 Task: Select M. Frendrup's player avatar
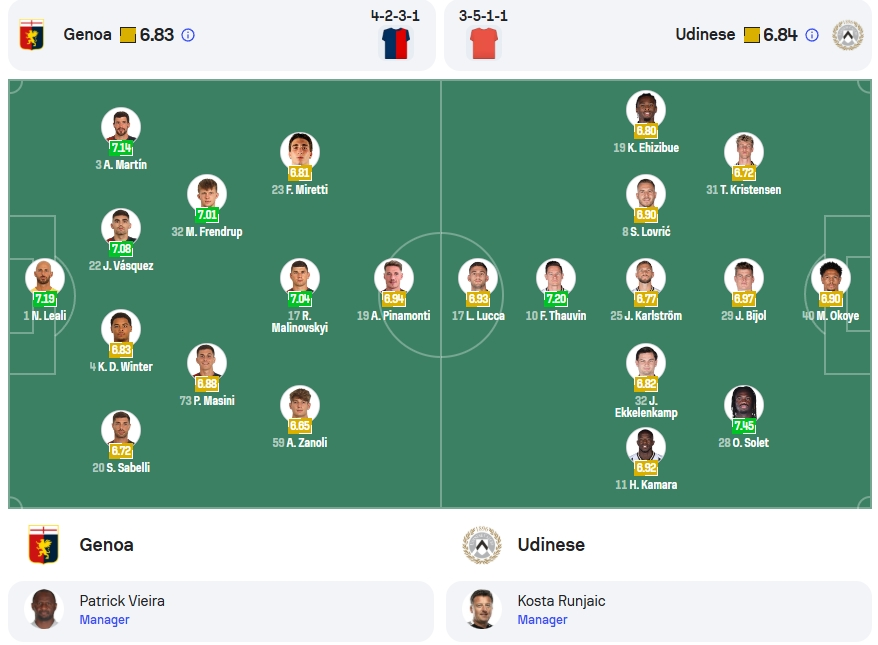click(207, 193)
